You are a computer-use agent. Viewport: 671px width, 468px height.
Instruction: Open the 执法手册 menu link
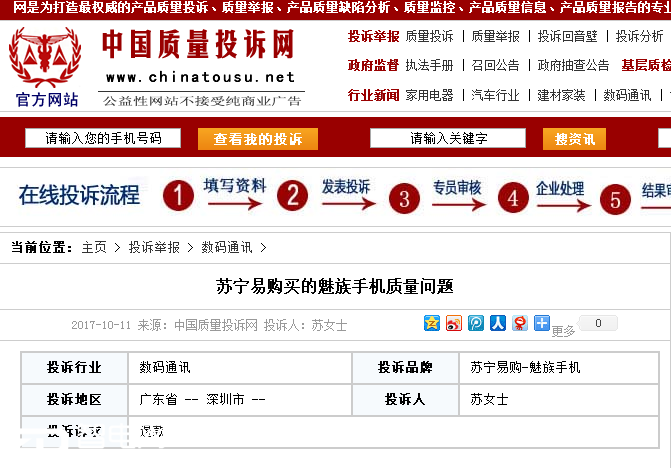(x=429, y=65)
